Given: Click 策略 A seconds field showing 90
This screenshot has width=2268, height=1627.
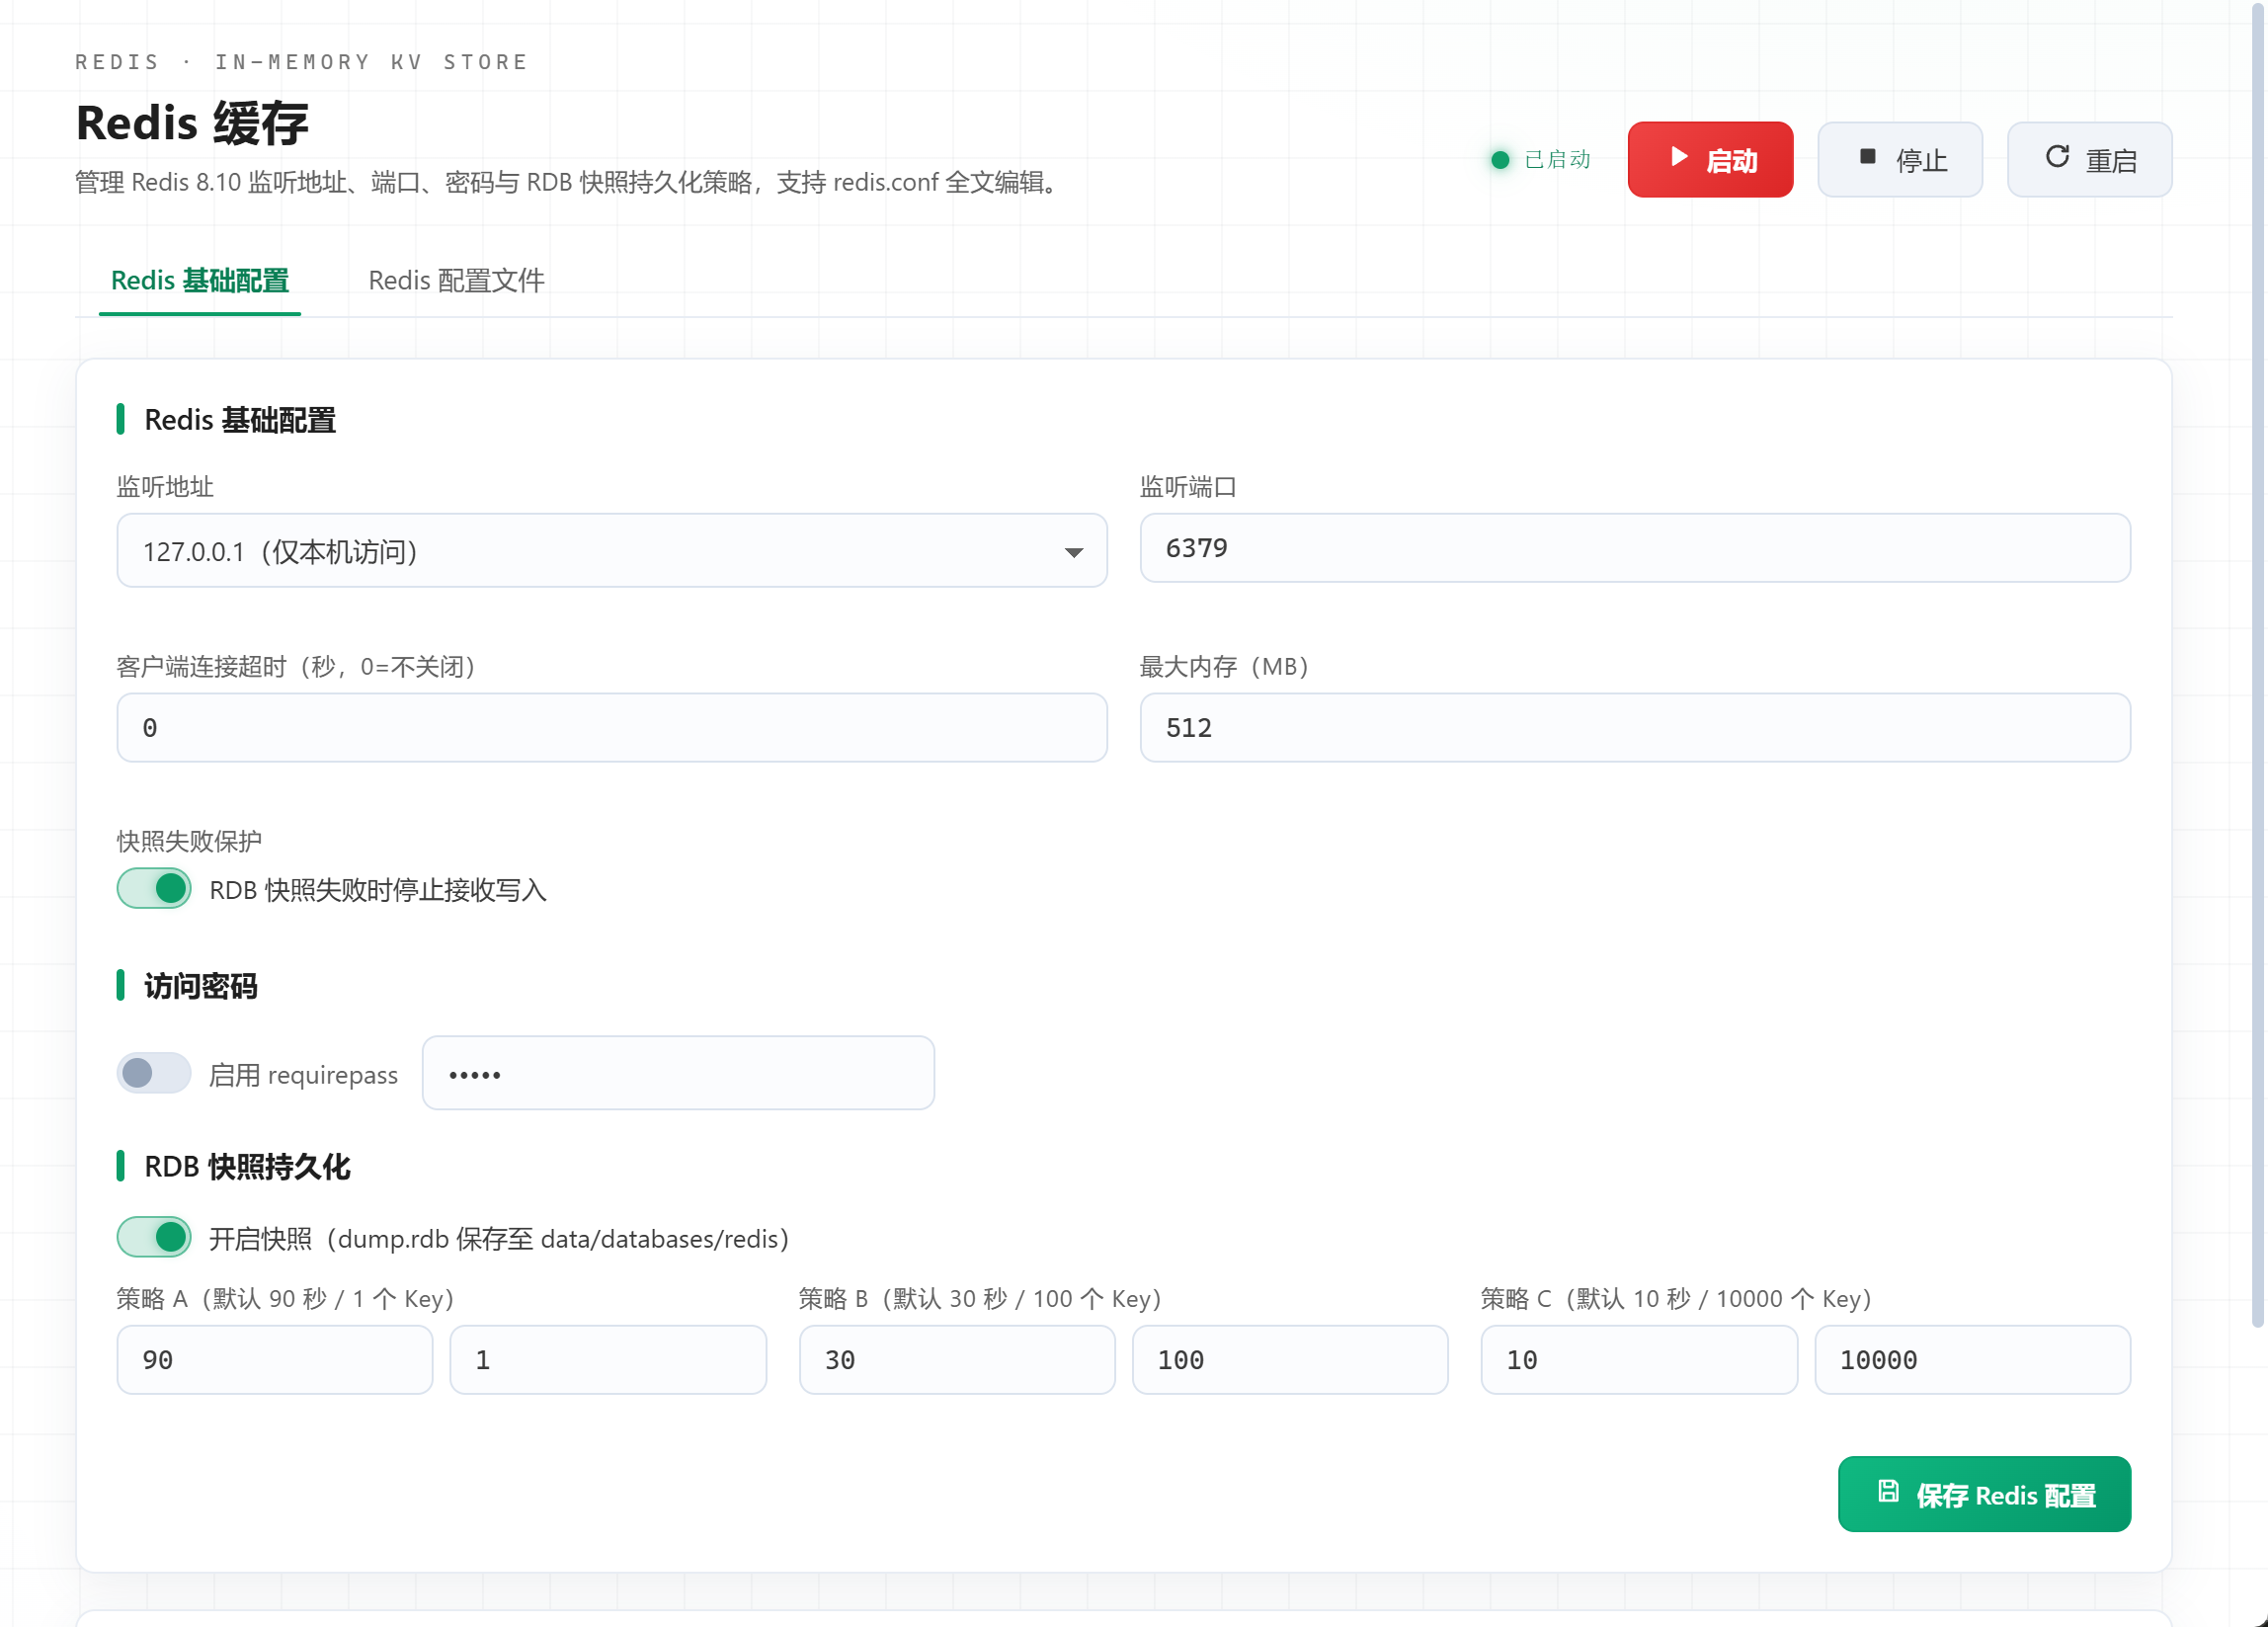Looking at the screenshot, I should point(275,1360).
